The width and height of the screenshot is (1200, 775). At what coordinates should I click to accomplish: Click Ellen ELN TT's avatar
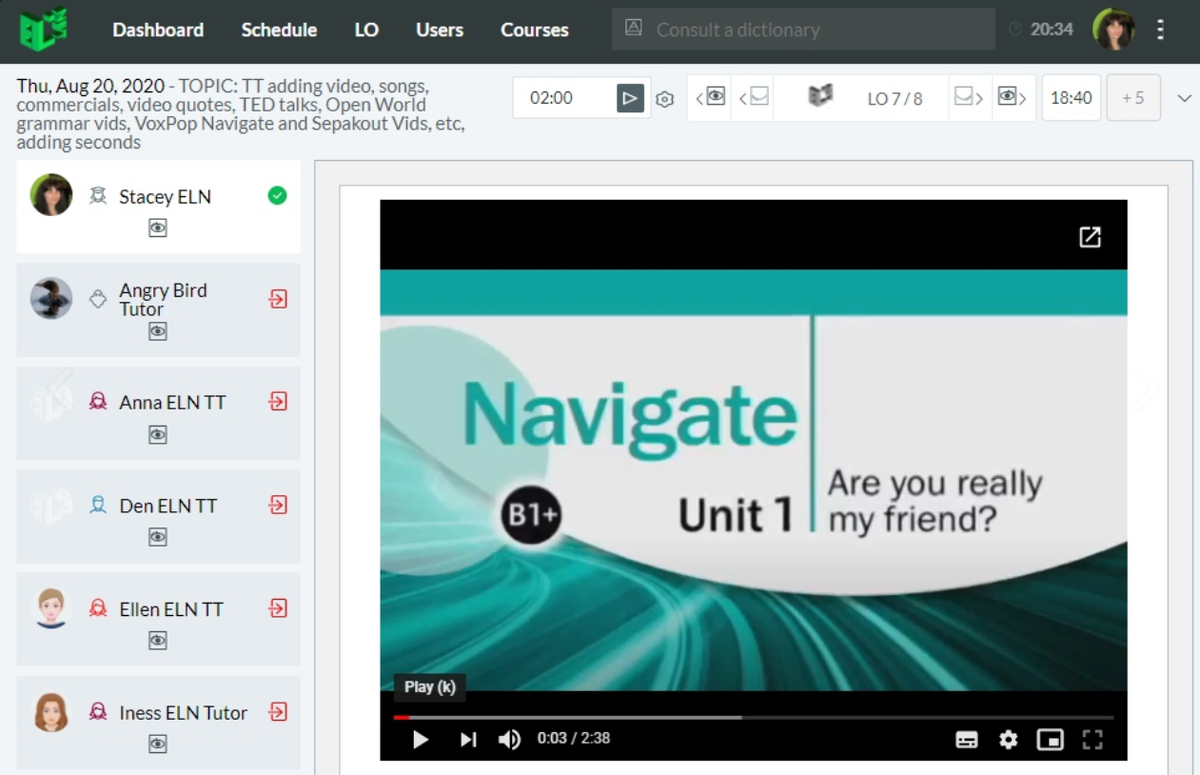pos(51,608)
